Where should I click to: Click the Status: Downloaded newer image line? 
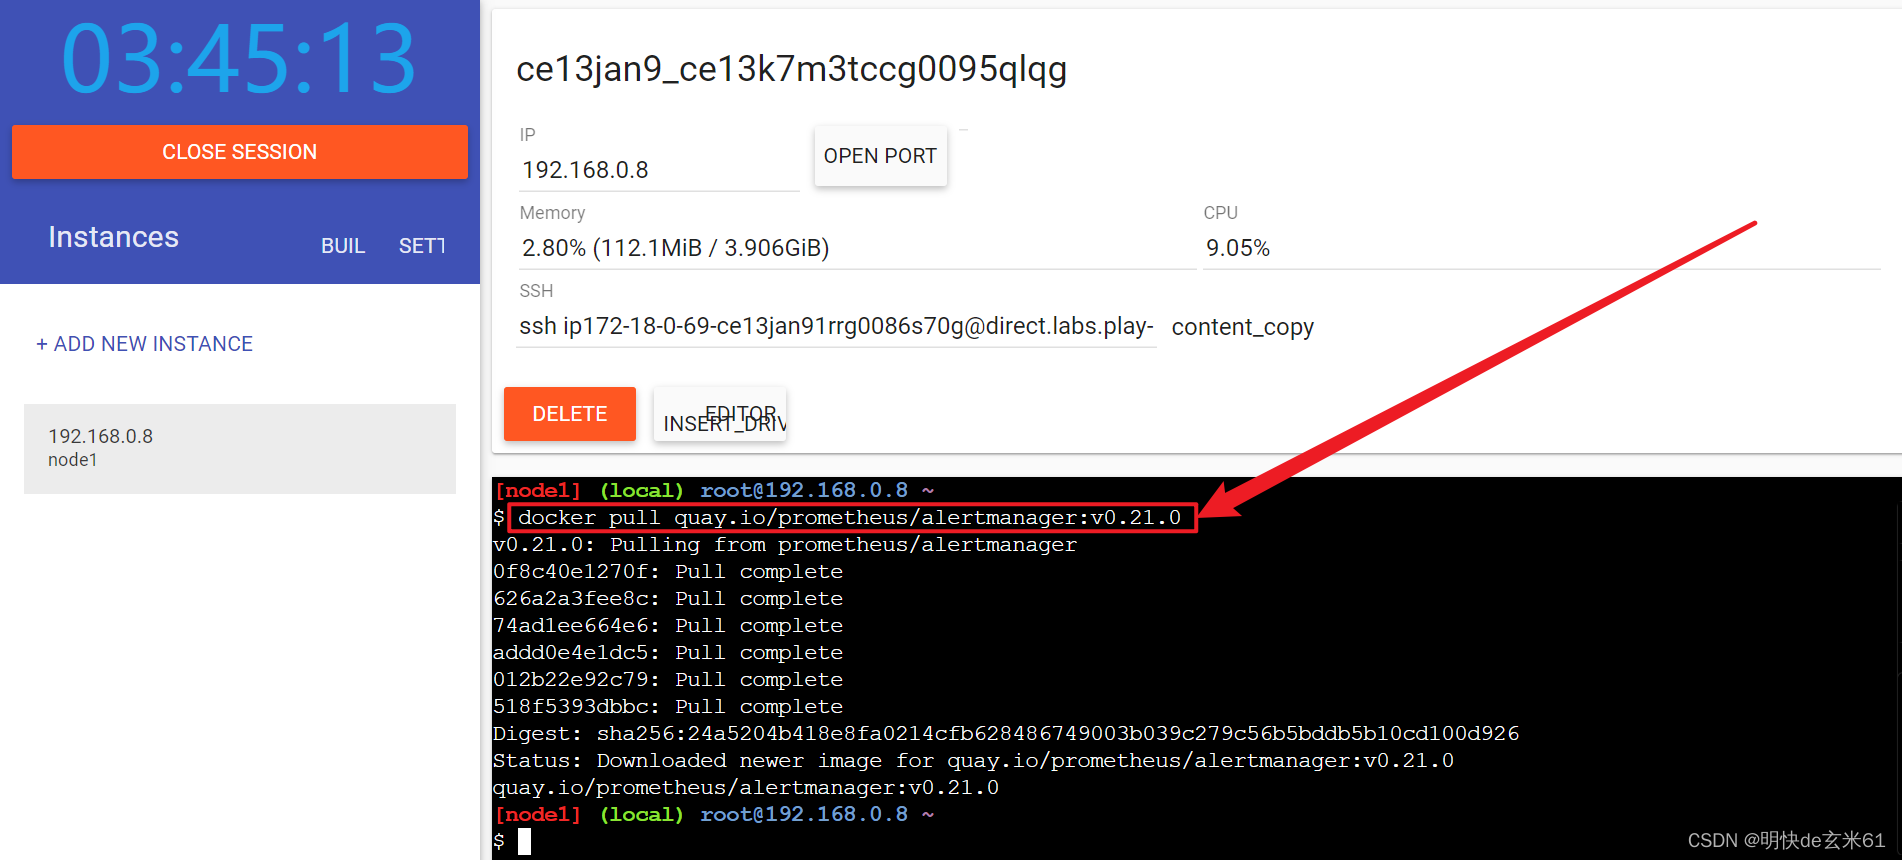[973, 760]
